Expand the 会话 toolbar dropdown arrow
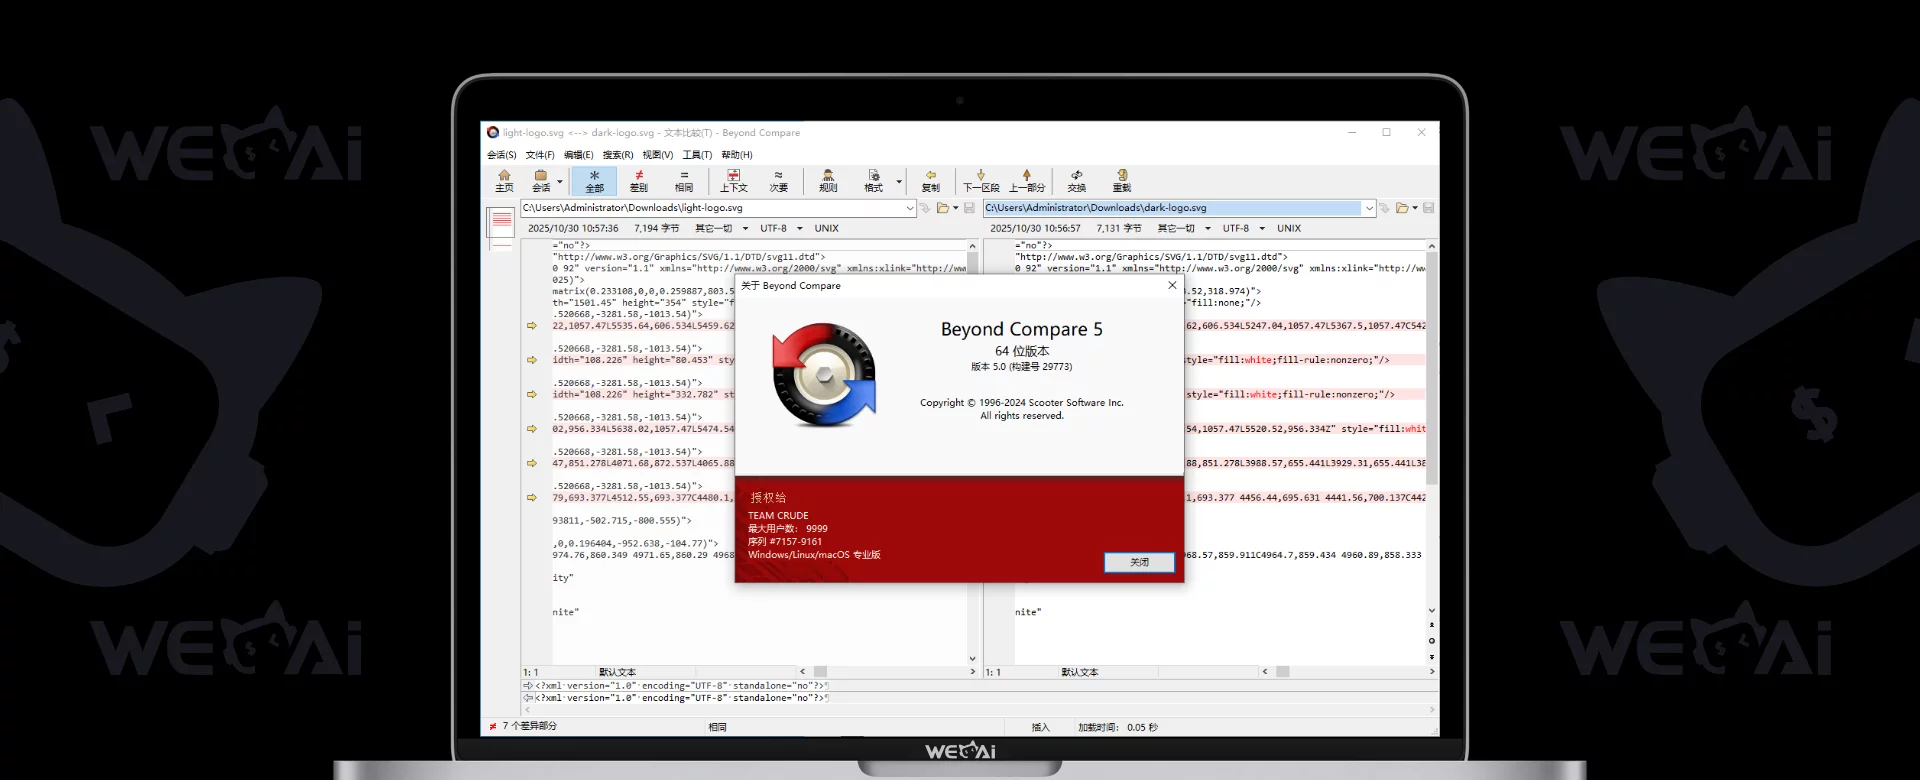This screenshot has height=780, width=1920. coord(560,182)
